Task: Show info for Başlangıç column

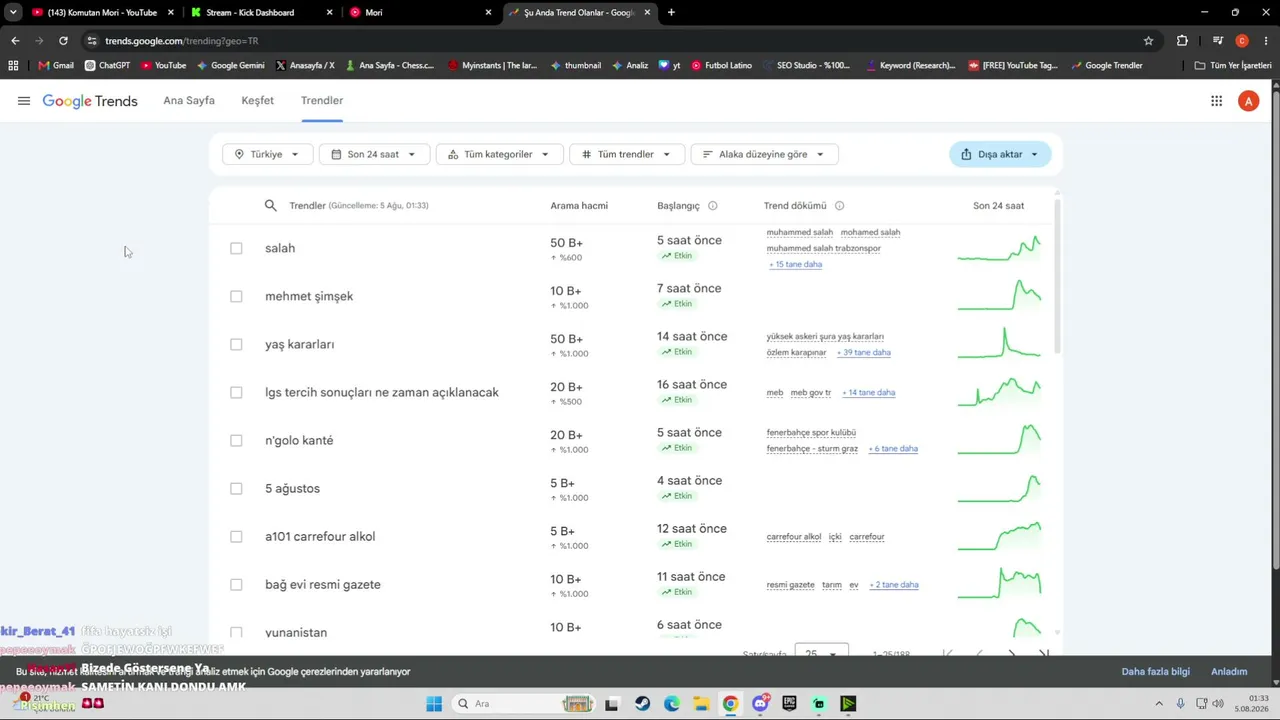Action: pos(713,206)
